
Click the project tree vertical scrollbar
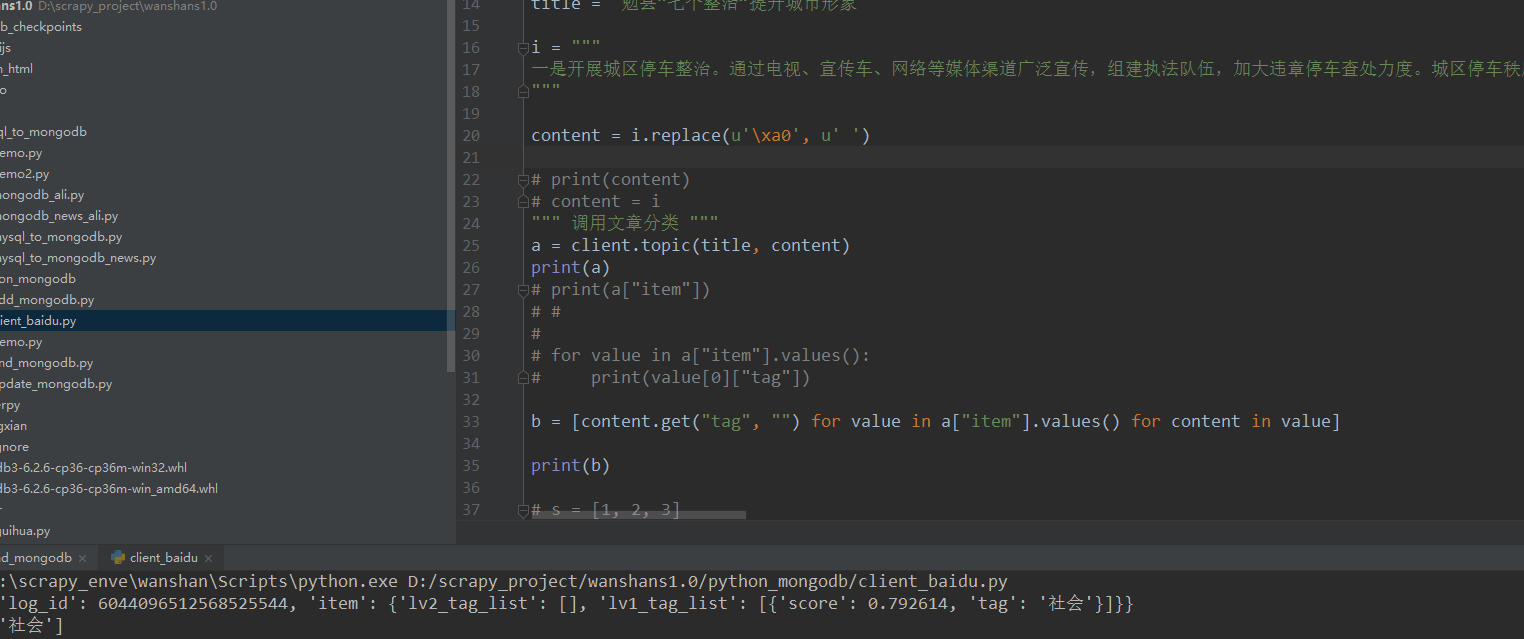pyautogui.click(x=451, y=185)
